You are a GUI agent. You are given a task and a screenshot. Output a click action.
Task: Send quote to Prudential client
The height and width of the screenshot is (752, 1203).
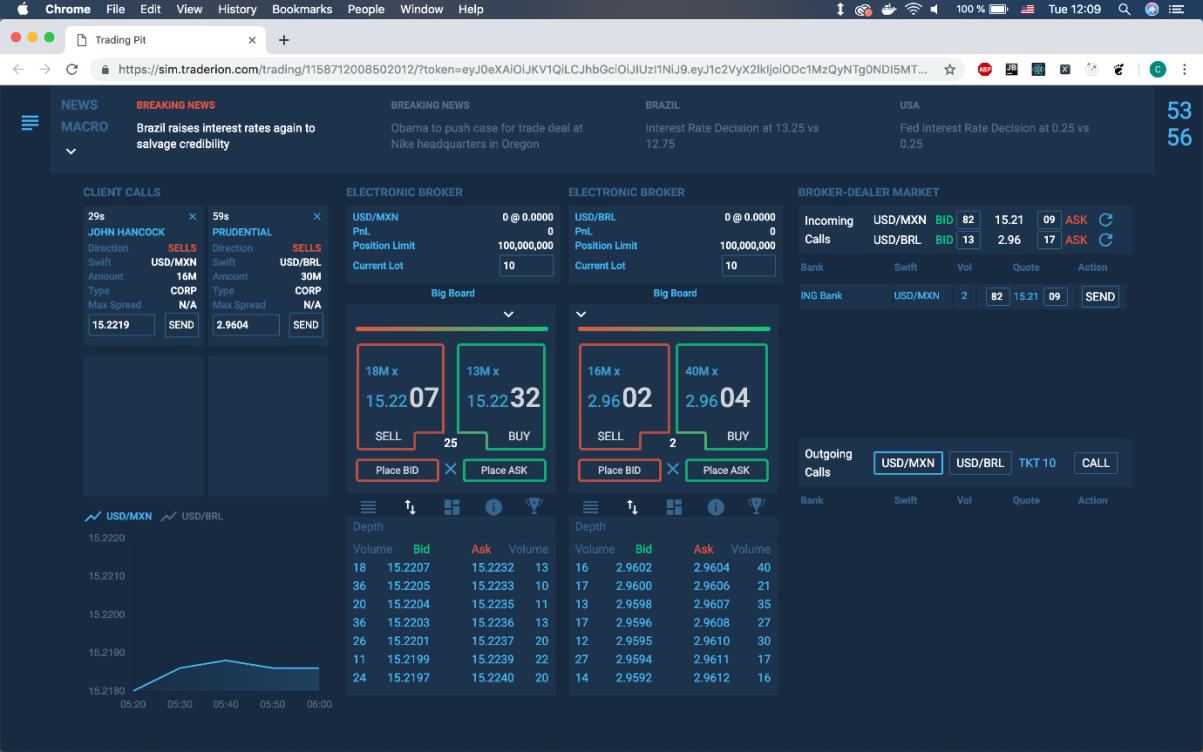[x=306, y=325]
